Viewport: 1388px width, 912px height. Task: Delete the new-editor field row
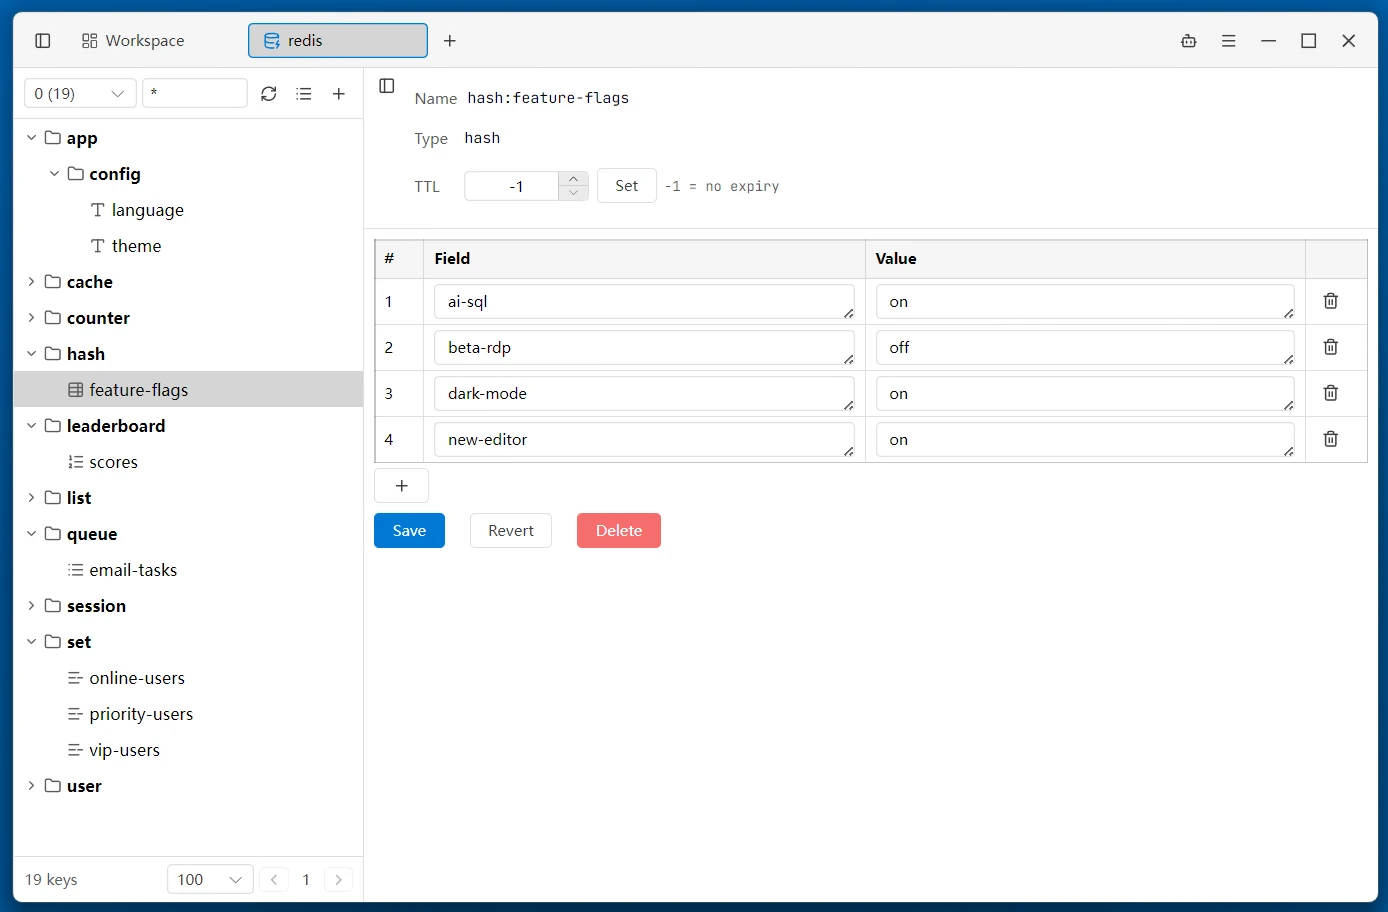click(1331, 439)
